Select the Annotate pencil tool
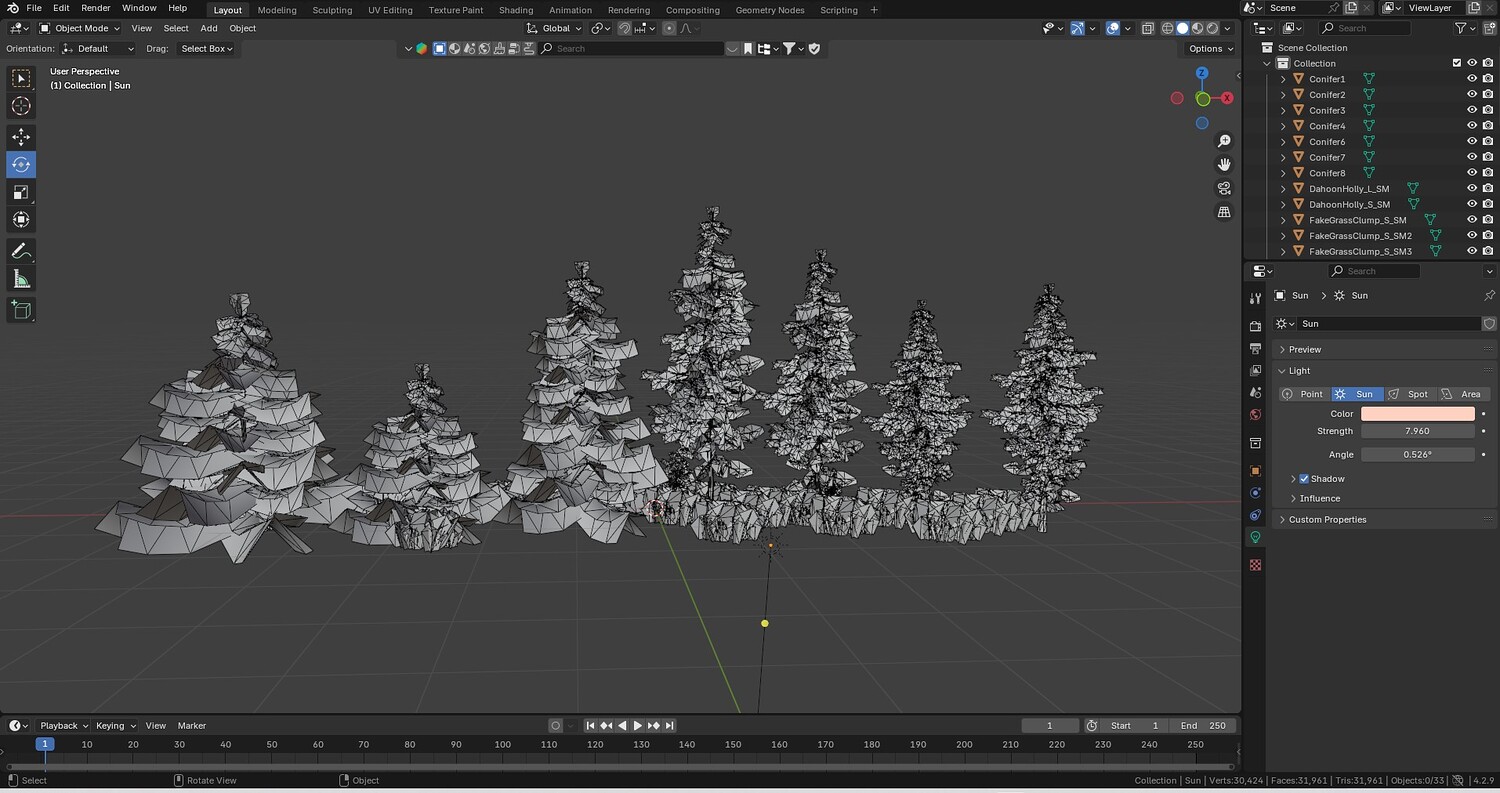Image resolution: width=1500 pixels, height=793 pixels. [x=21, y=251]
